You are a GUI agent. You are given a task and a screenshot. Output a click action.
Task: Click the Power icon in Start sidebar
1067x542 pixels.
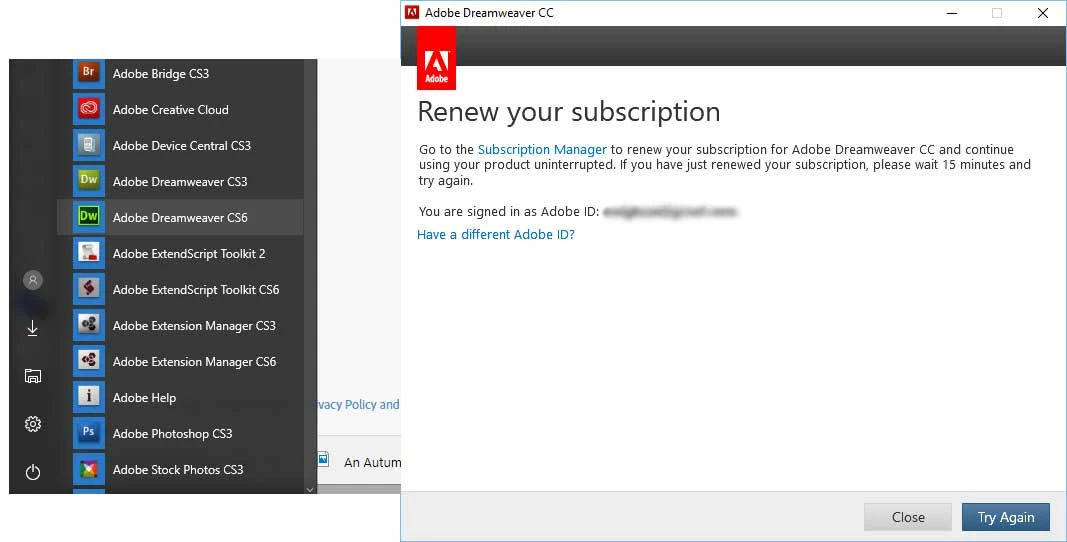(33, 472)
